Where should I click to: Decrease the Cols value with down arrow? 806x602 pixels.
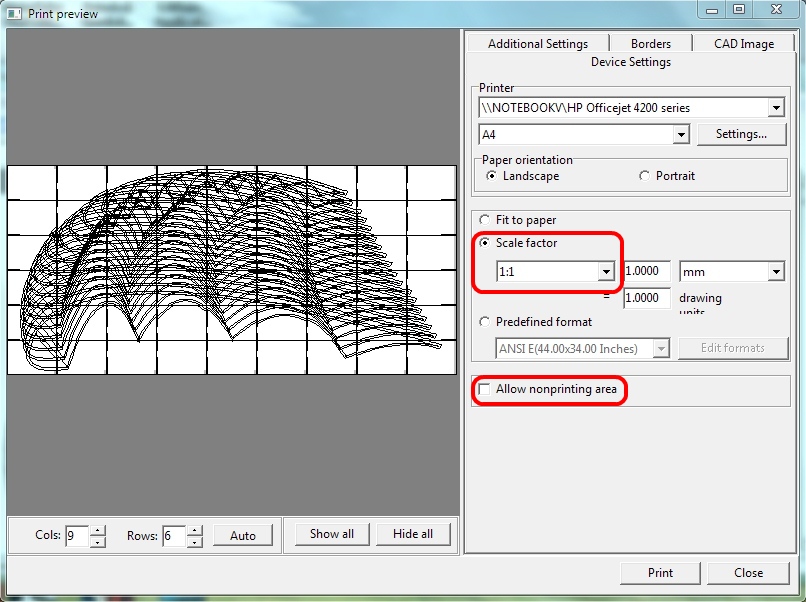tap(97, 541)
